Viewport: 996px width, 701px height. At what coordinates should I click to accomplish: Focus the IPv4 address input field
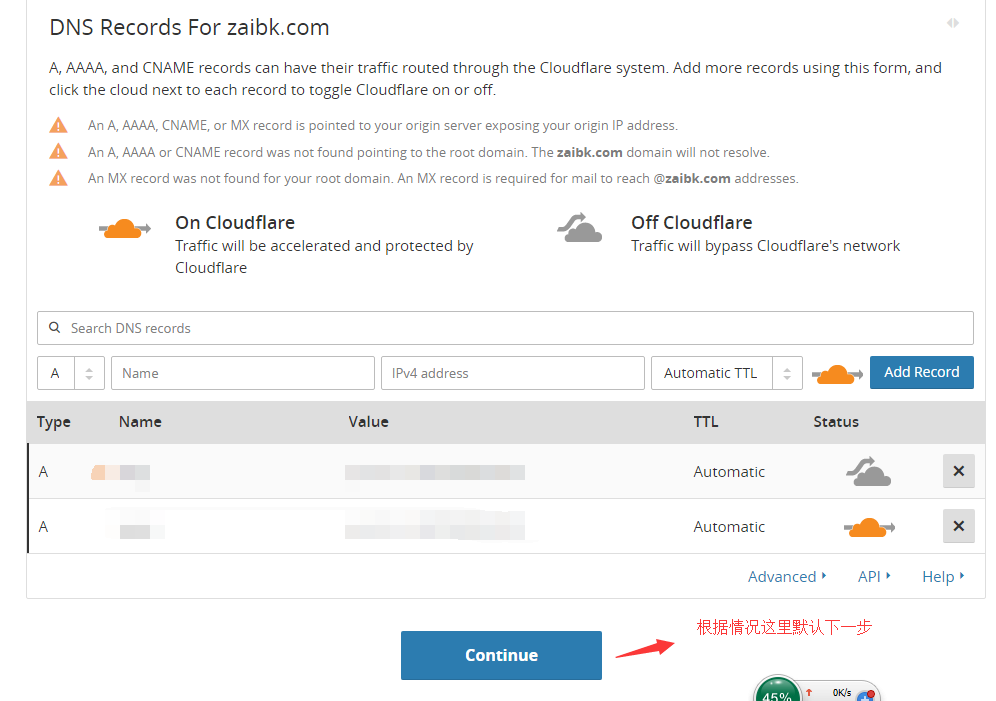pyautogui.click(x=513, y=373)
